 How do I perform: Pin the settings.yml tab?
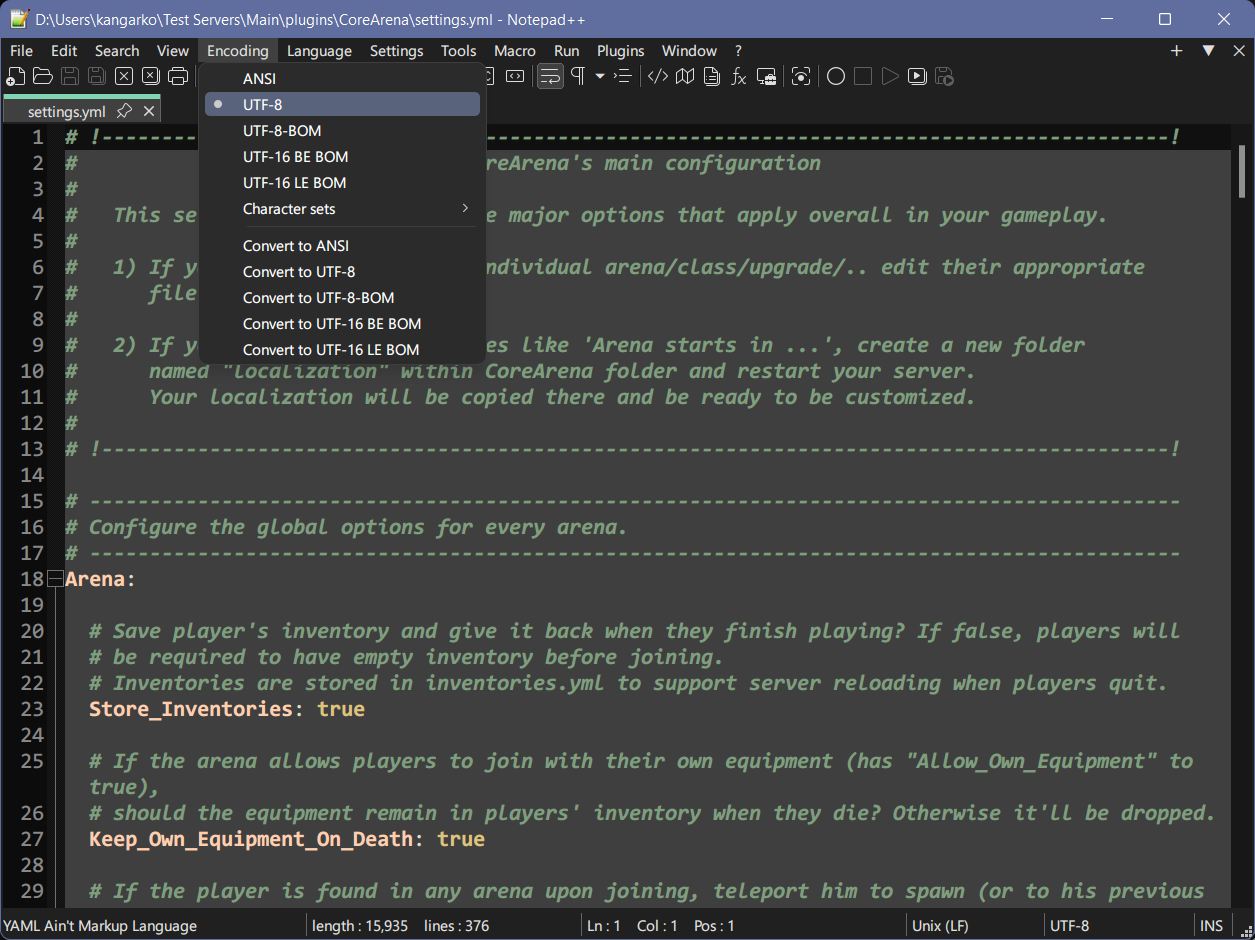[x=124, y=111]
